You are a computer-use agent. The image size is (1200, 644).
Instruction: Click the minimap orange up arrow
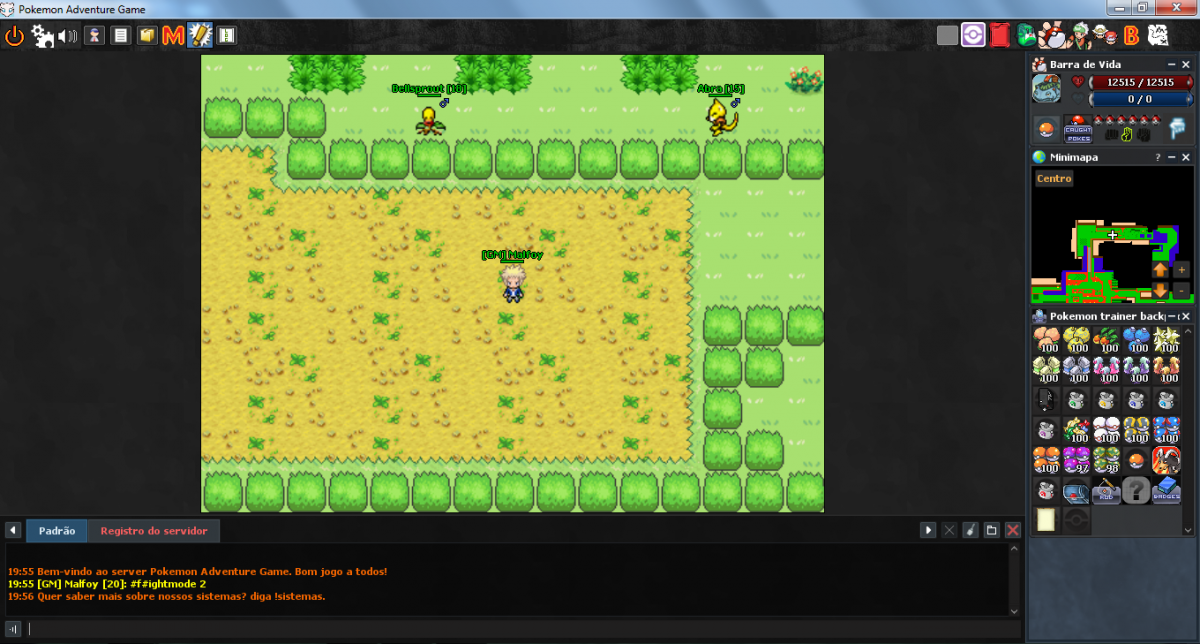[x=1160, y=270]
